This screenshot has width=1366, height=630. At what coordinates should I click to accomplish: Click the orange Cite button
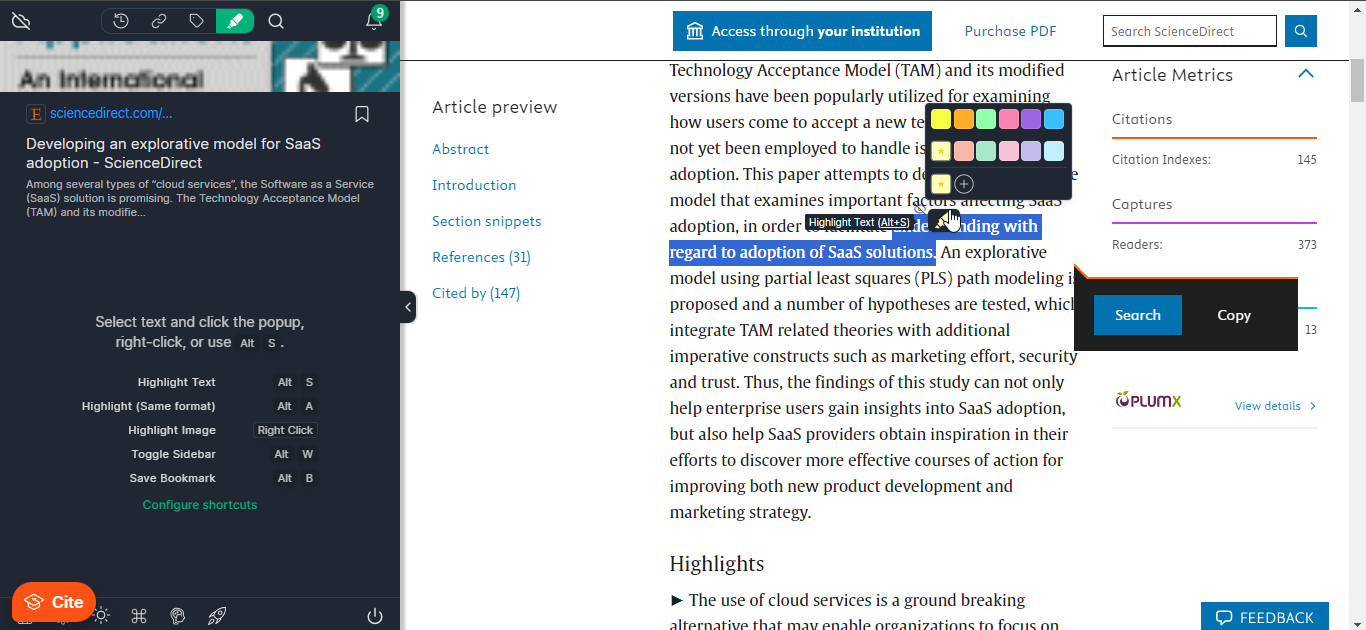pos(54,602)
